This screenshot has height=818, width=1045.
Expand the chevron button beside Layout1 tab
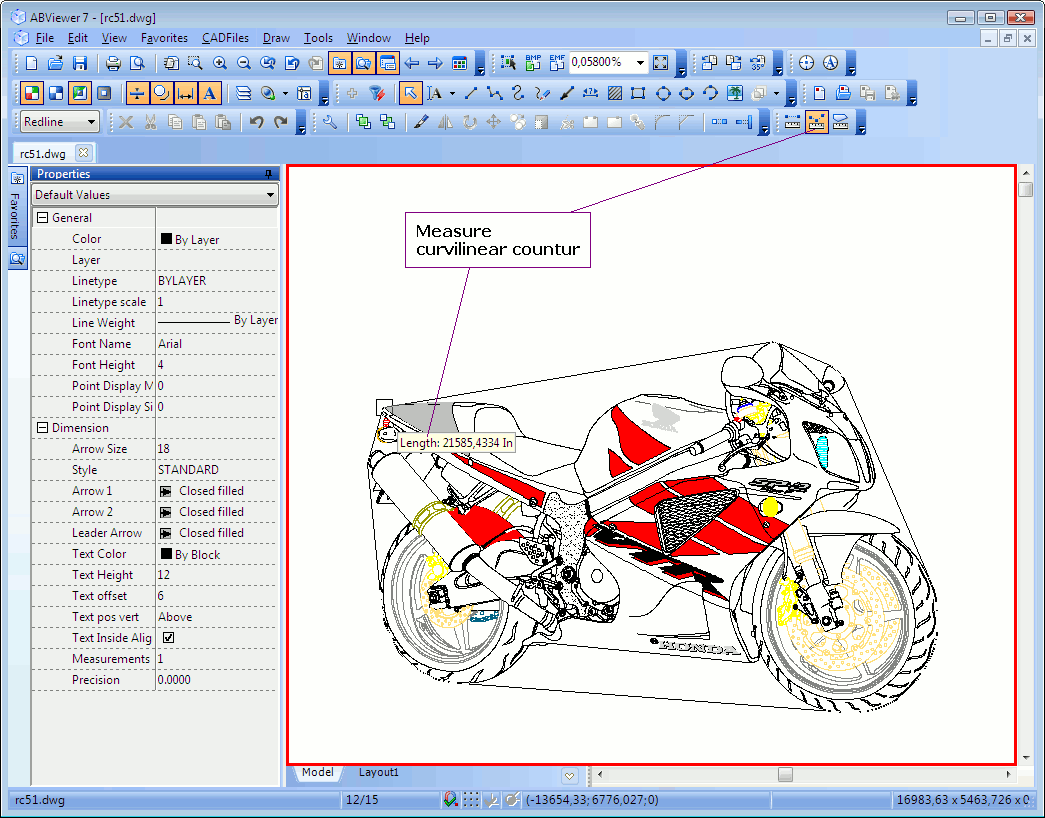569,775
